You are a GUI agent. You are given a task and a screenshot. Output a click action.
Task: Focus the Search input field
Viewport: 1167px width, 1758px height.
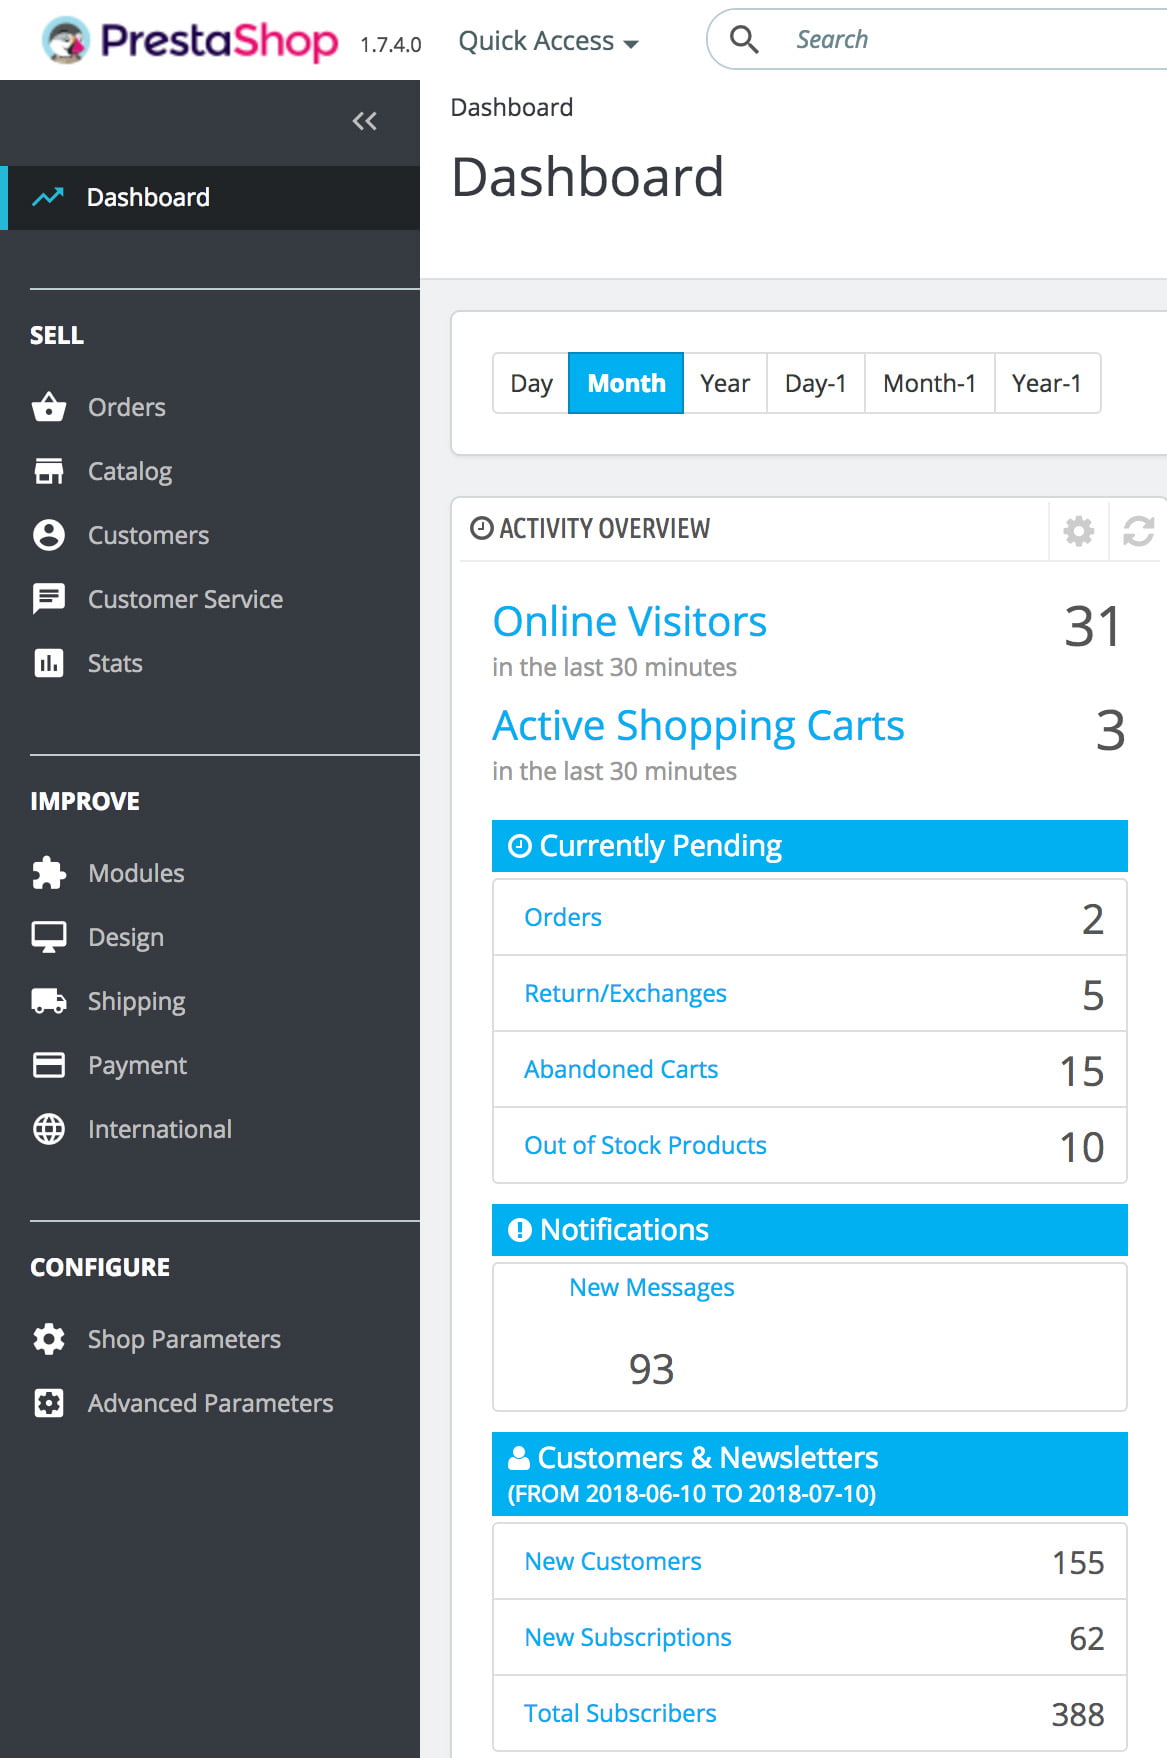960,40
